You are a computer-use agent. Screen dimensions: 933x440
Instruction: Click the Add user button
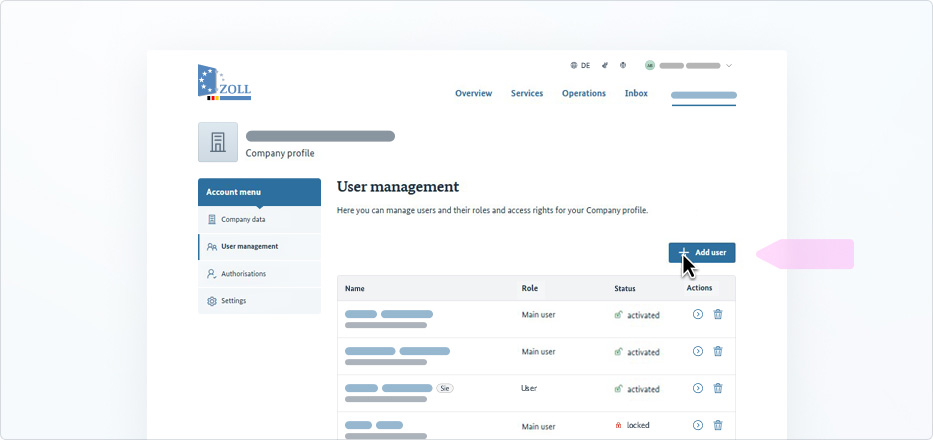click(702, 252)
